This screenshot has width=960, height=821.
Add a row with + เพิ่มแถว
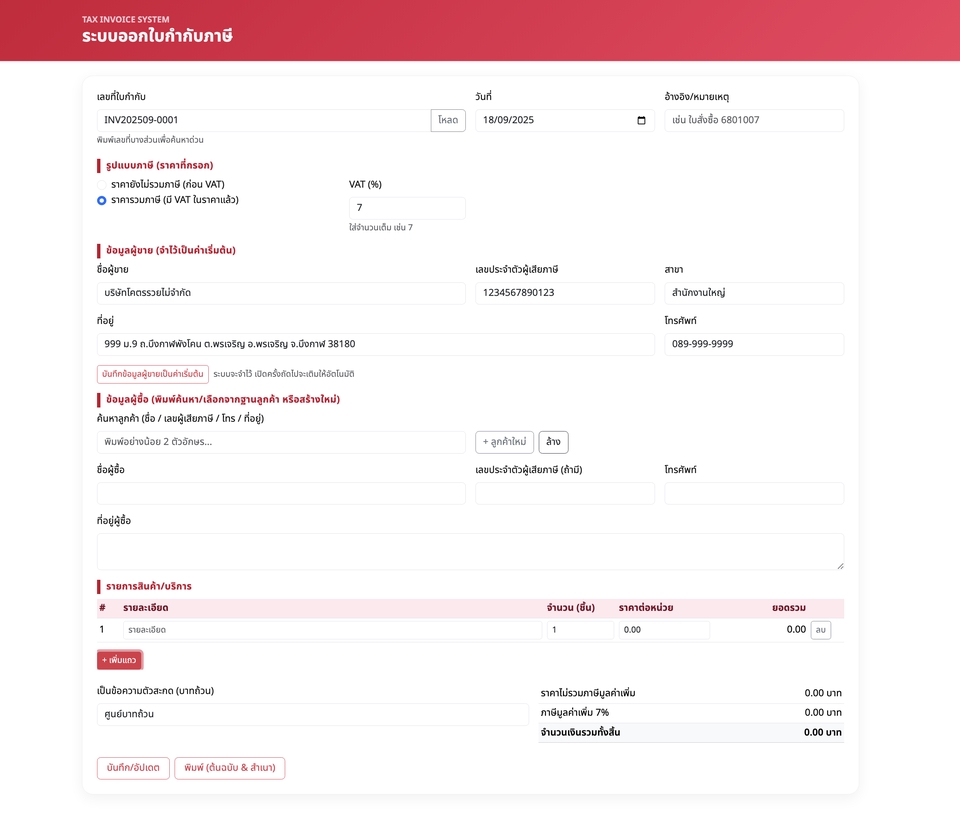click(119, 660)
